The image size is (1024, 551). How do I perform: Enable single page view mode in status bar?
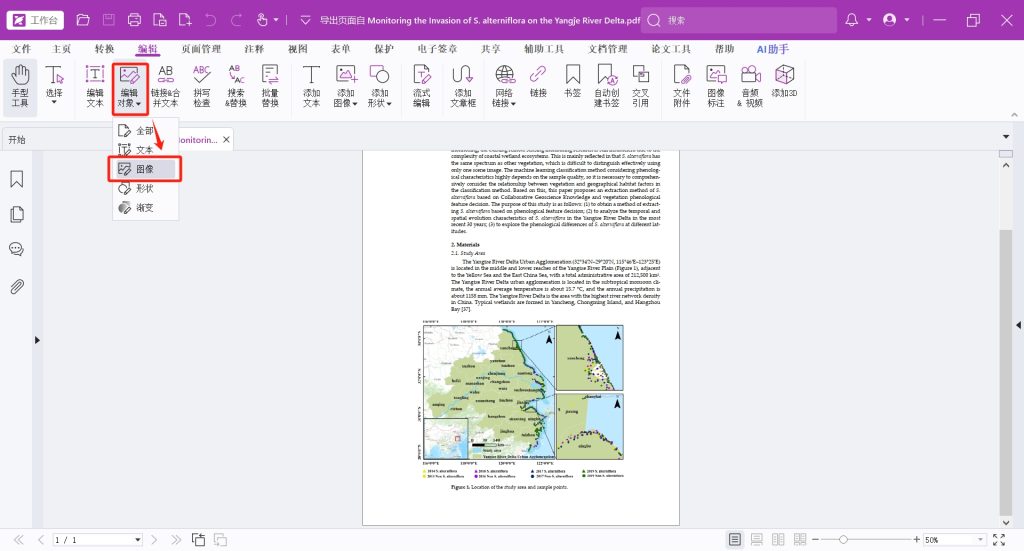pyautogui.click(x=735, y=540)
